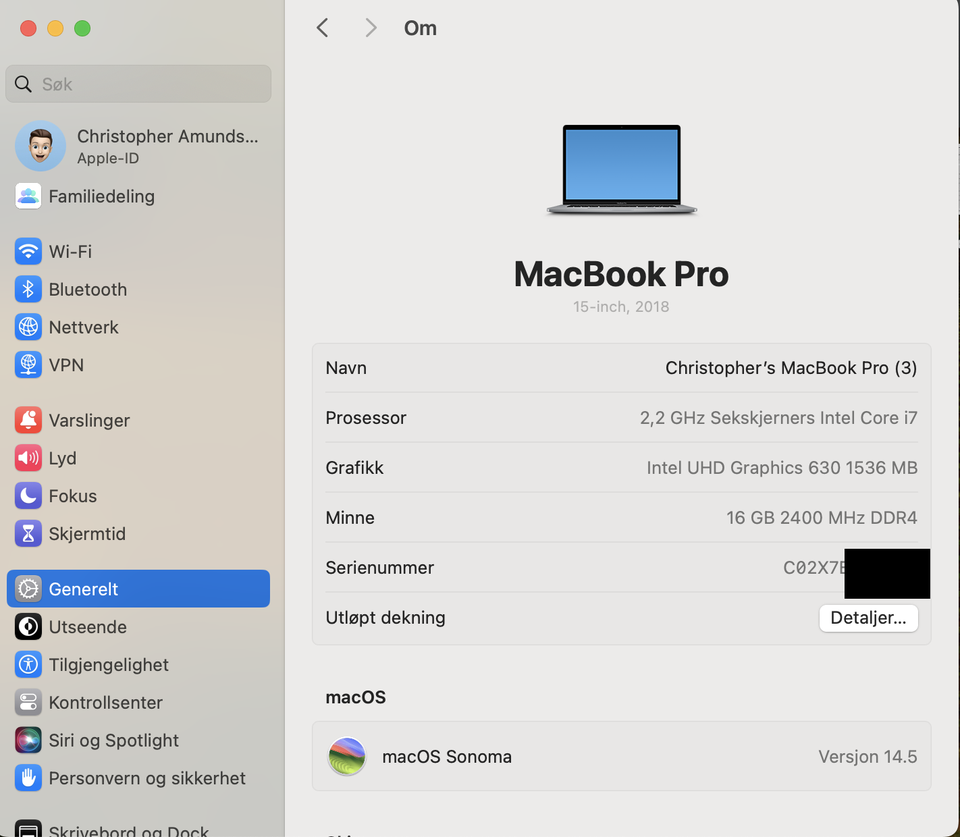The width and height of the screenshot is (960, 837).
Task: Click the macOS Sonoma logo icon
Action: tap(347, 756)
